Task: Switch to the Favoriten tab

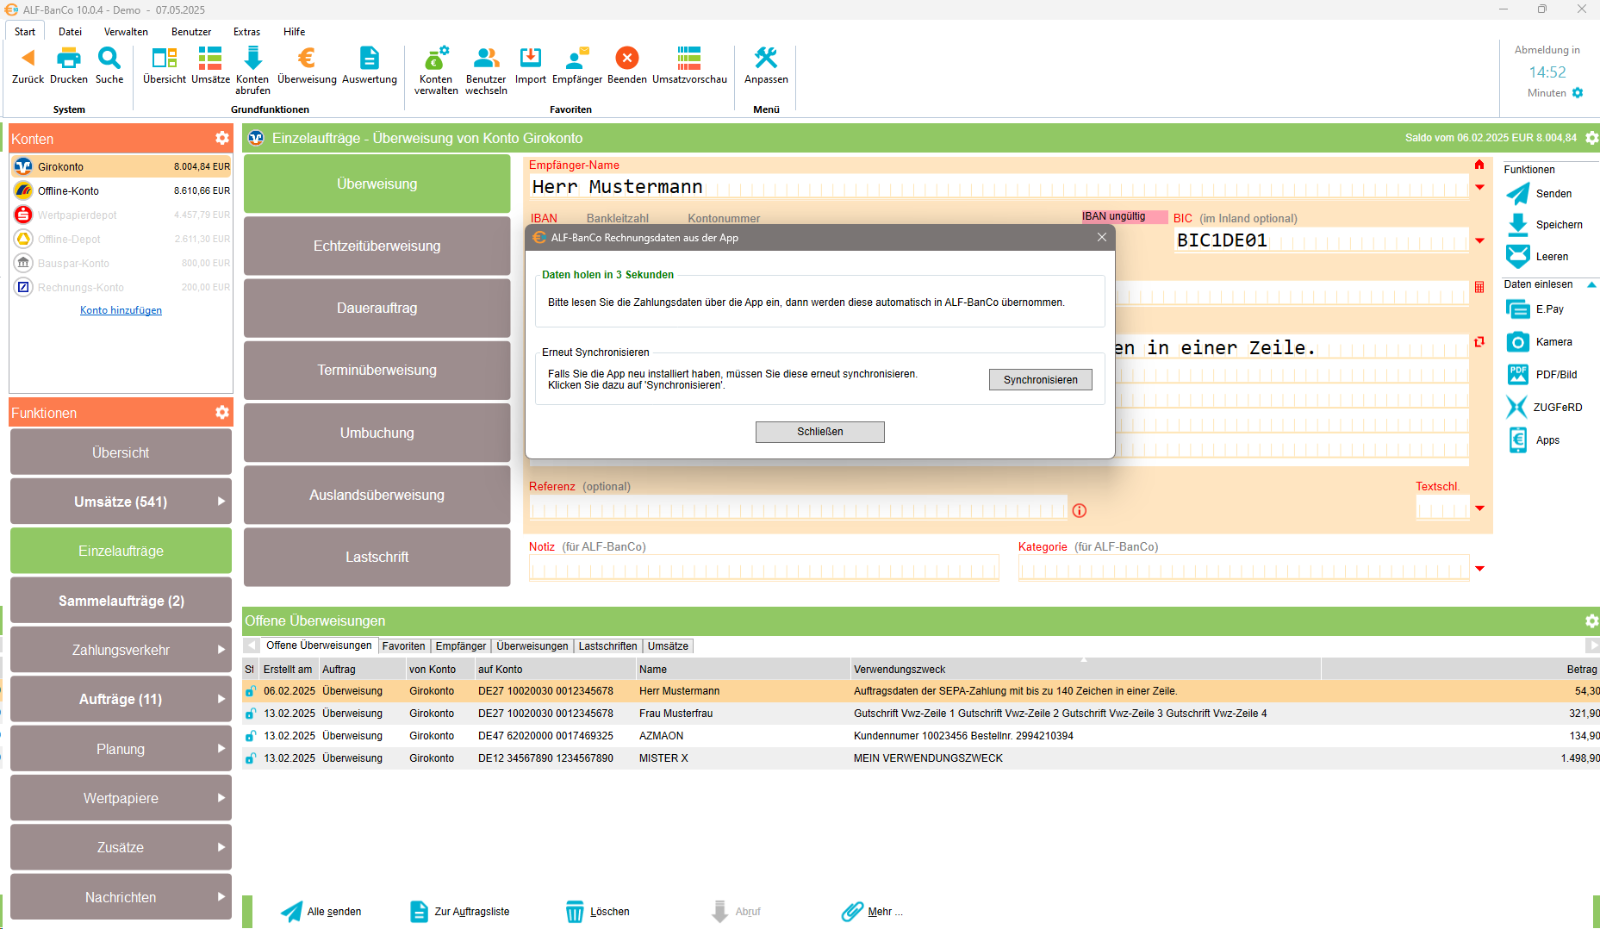Action: [403, 646]
